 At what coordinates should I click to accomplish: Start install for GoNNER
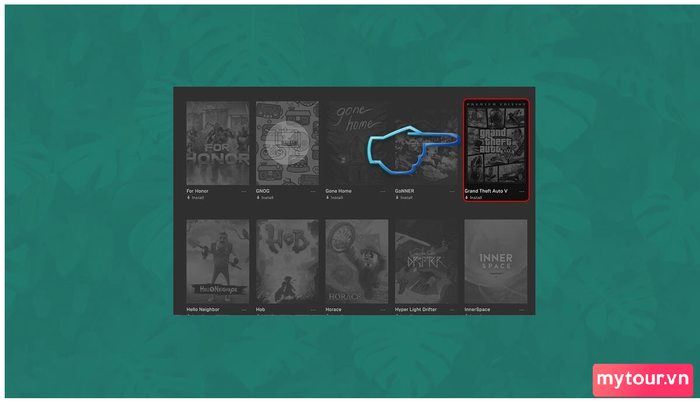pyautogui.click(x=404, y=197)
